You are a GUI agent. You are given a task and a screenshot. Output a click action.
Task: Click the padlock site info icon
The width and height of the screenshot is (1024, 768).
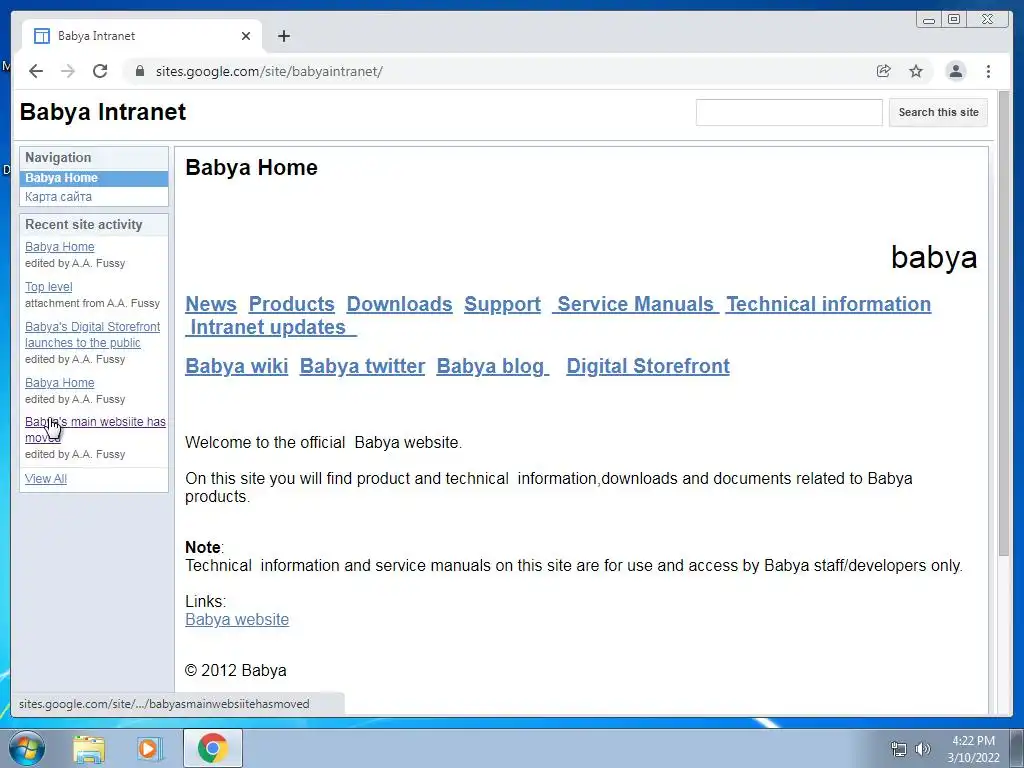[140, 71]
